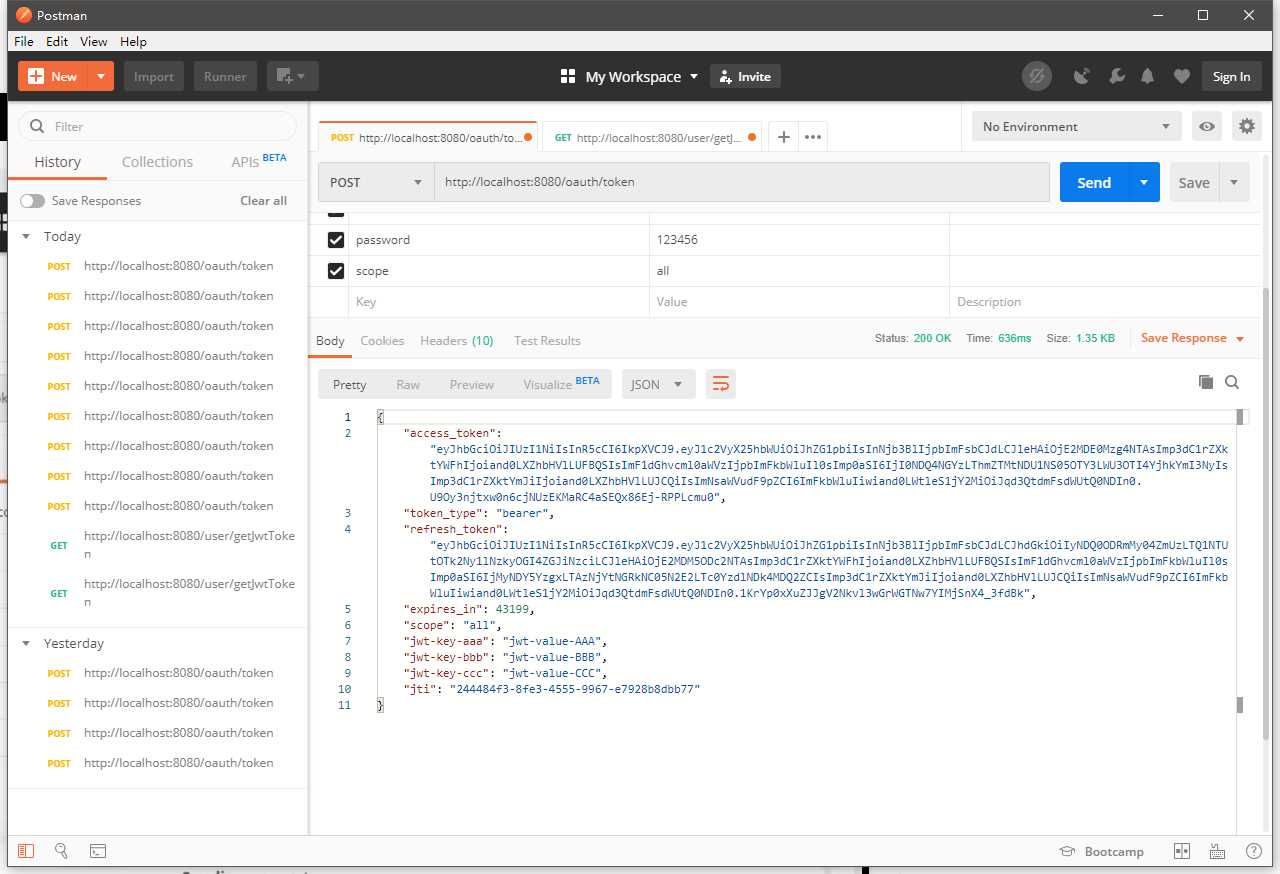Open the View menu
The height and width of the screenshot is (874, 1280).
point(93,41)
